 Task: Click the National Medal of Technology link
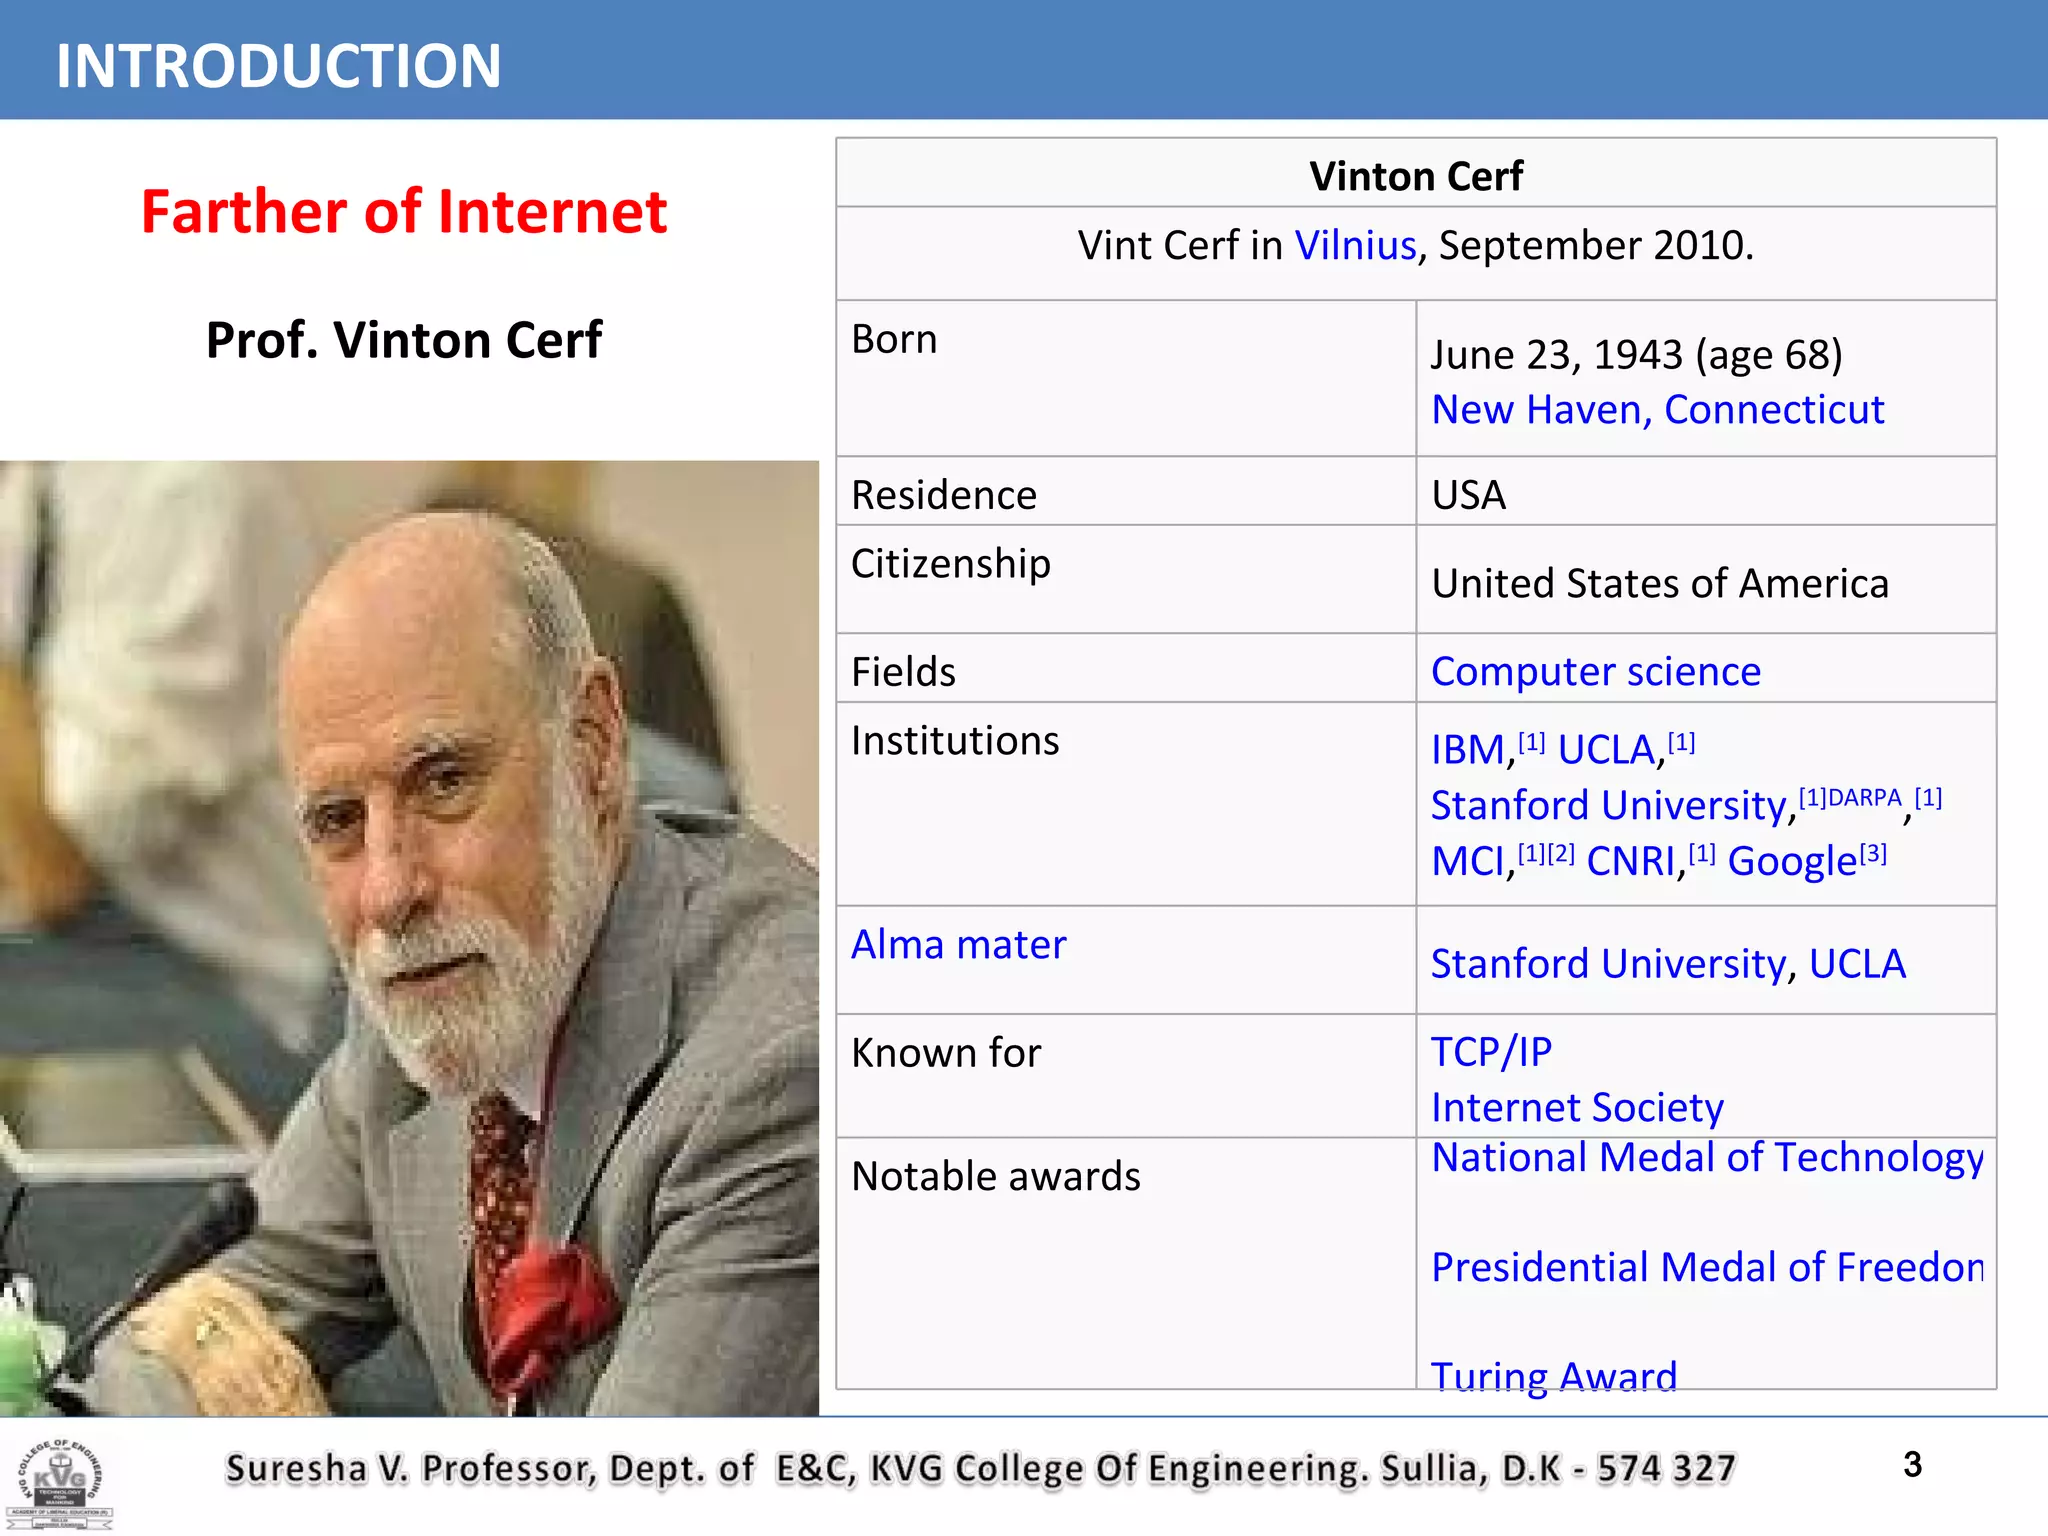coord(1706,1158)
